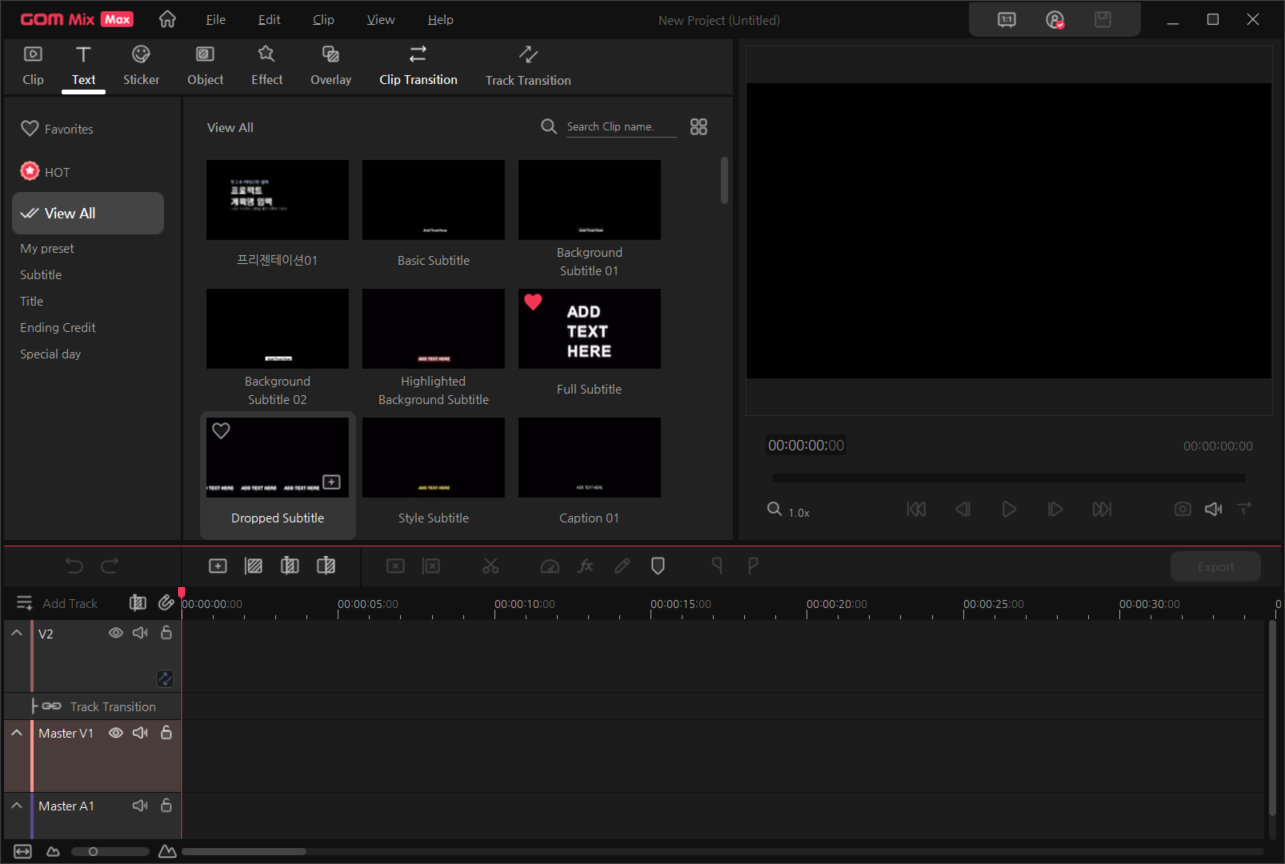
Task: Lock the V2 track
Action: [x=166, y=633]
